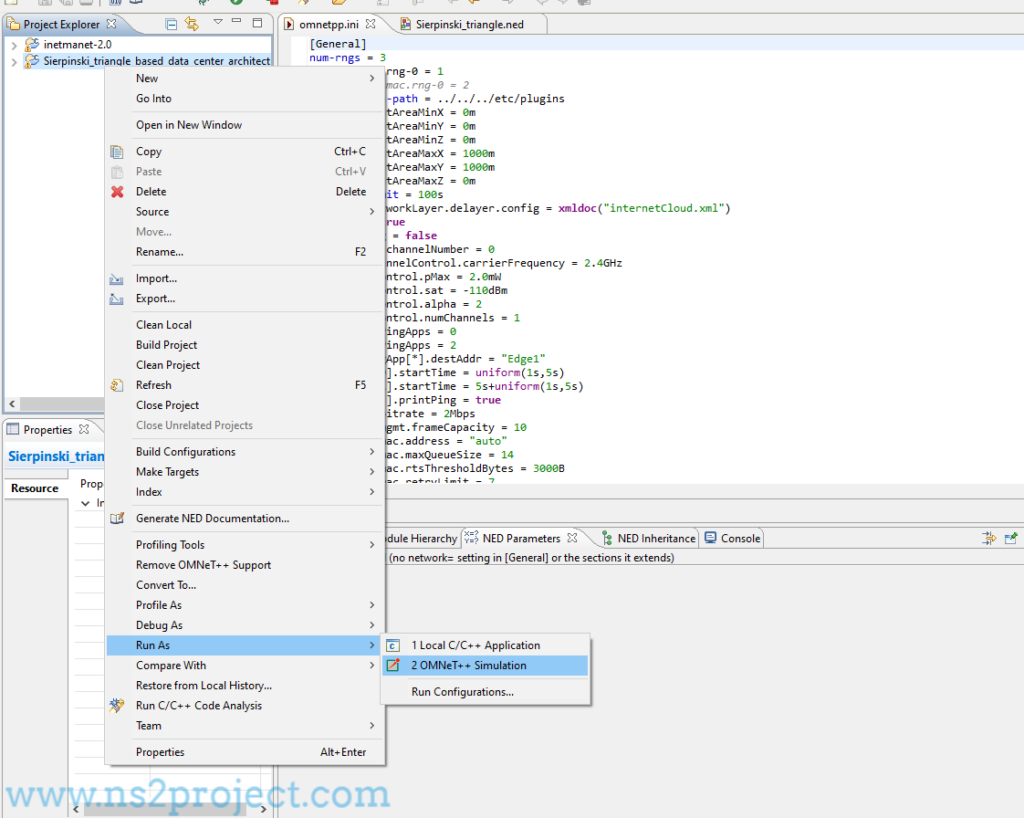Click Copy in the context menu
Viewport: 1024px width, 818px height.
[245, 151]
